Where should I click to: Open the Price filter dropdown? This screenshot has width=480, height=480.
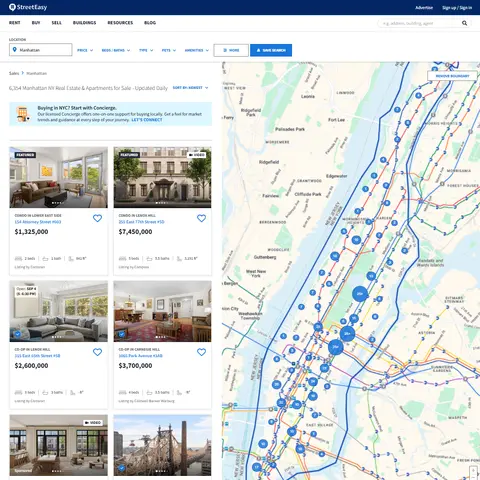click(85, 50)
